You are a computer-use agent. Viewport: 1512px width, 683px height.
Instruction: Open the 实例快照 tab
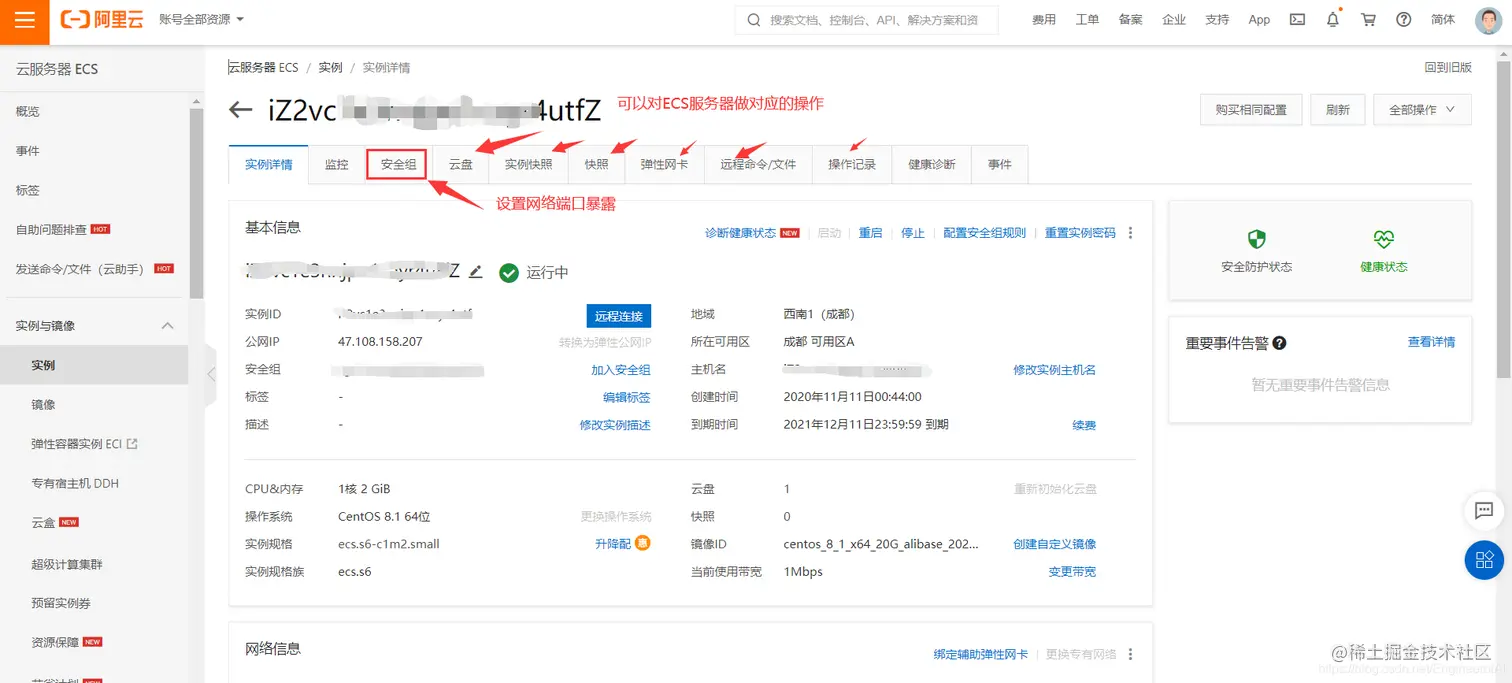[x=528, y=165]
